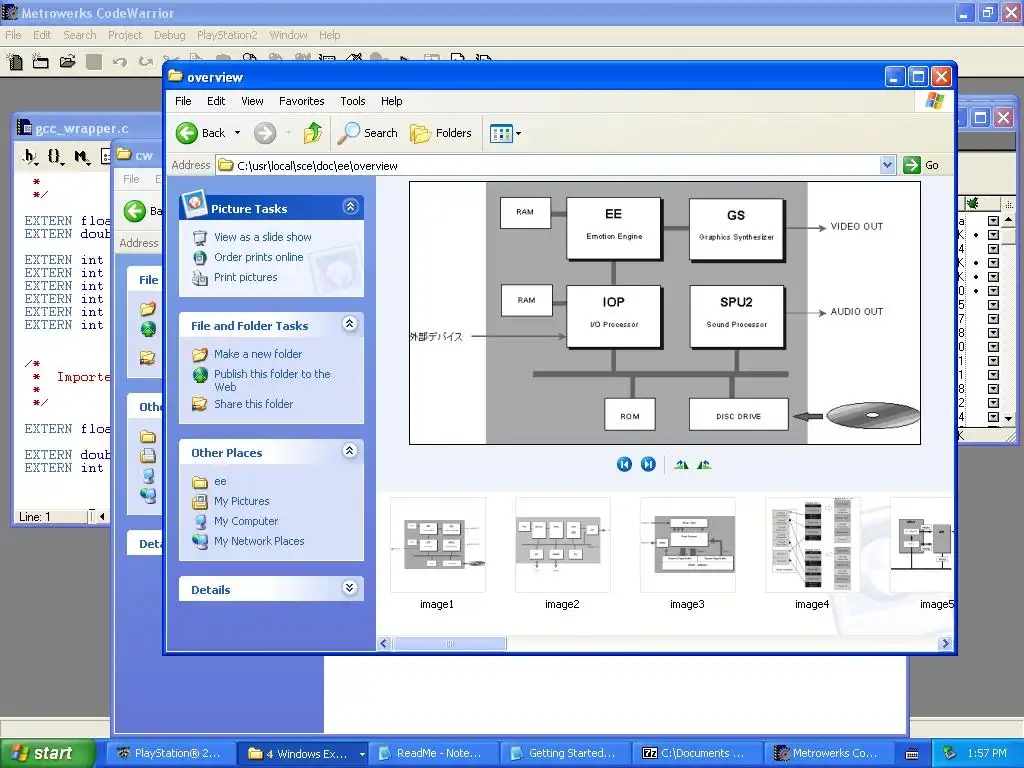1024x768 pixels.
Task: Open the Views dropdown arrow
Action: click(519, 133)
